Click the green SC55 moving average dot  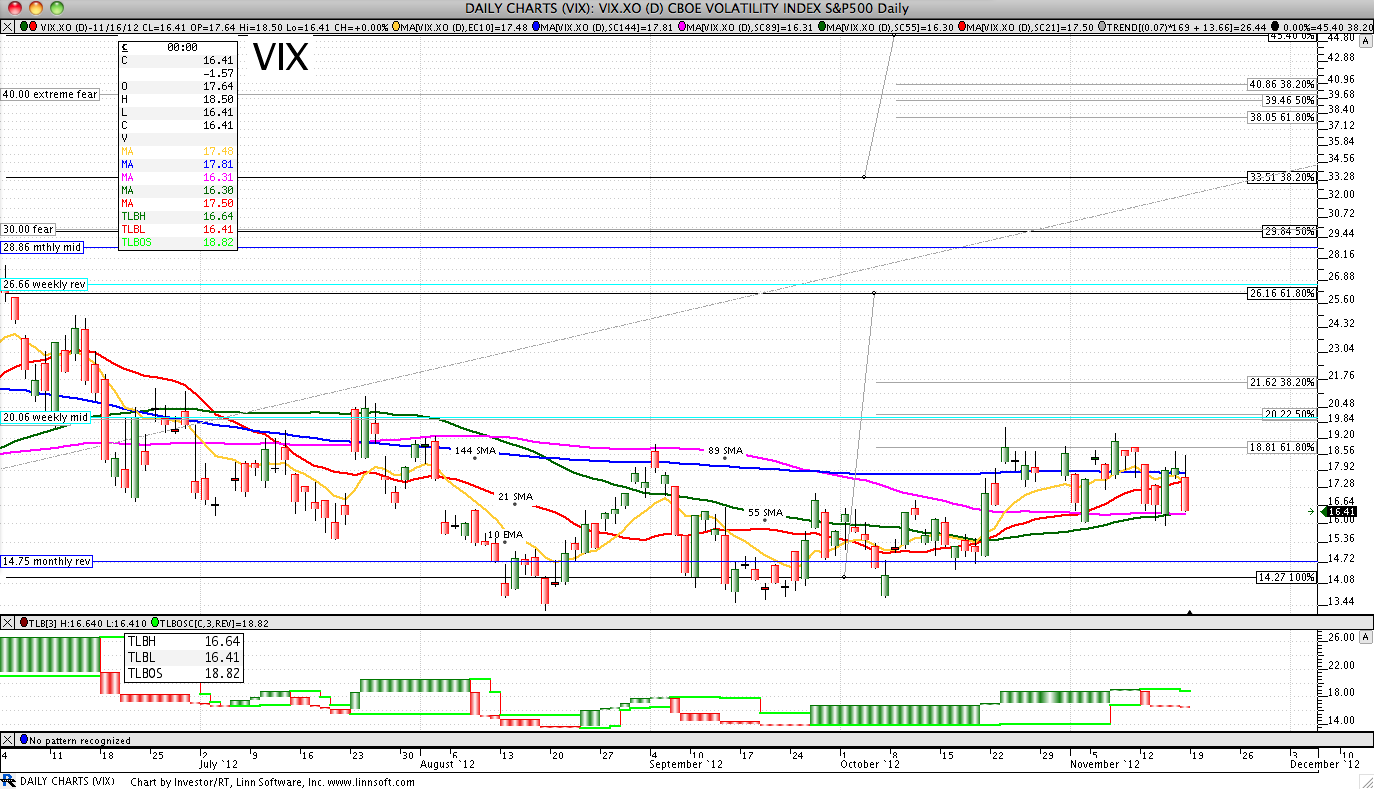click(821, 25)
